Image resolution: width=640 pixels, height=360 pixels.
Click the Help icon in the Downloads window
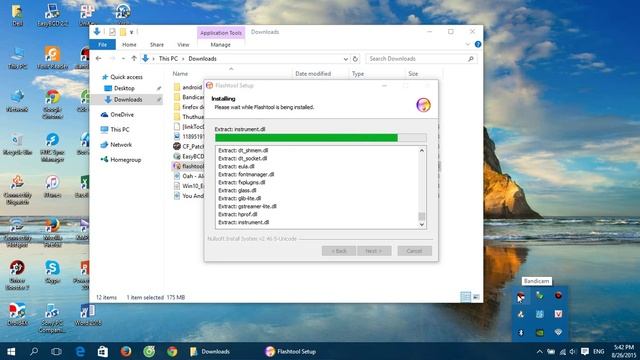point(478,44)
